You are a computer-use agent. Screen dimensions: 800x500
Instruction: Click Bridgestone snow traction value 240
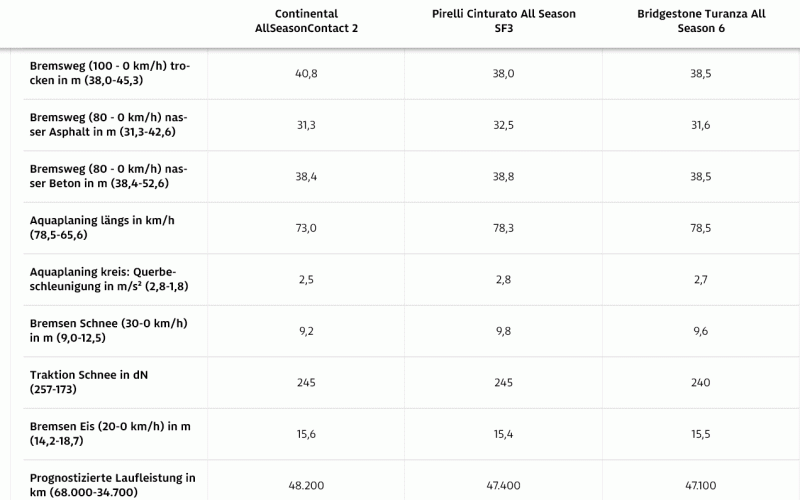(701, 382)
